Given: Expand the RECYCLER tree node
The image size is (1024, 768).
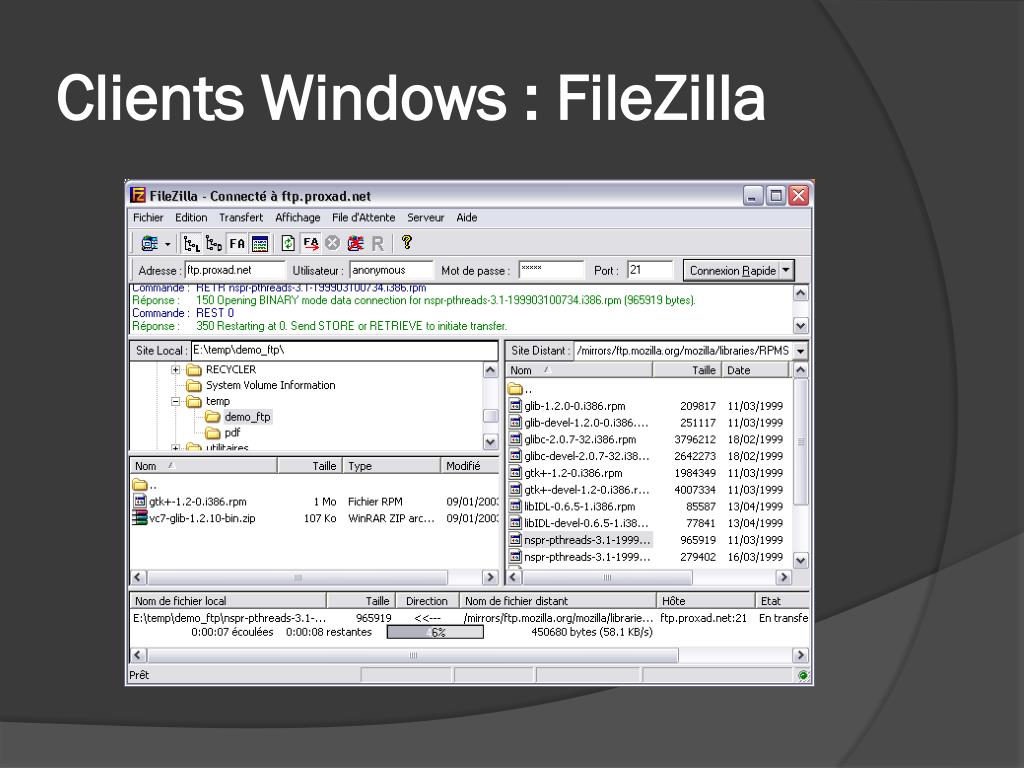Looking at the screenshot, I should pos(176,370).
